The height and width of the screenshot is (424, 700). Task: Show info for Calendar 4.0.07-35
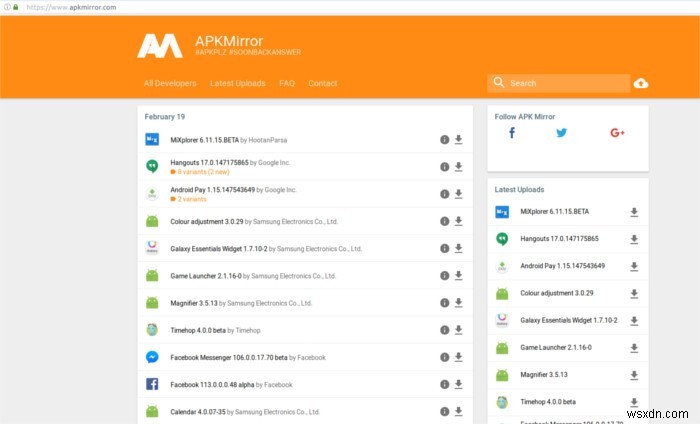click(444, 412)
